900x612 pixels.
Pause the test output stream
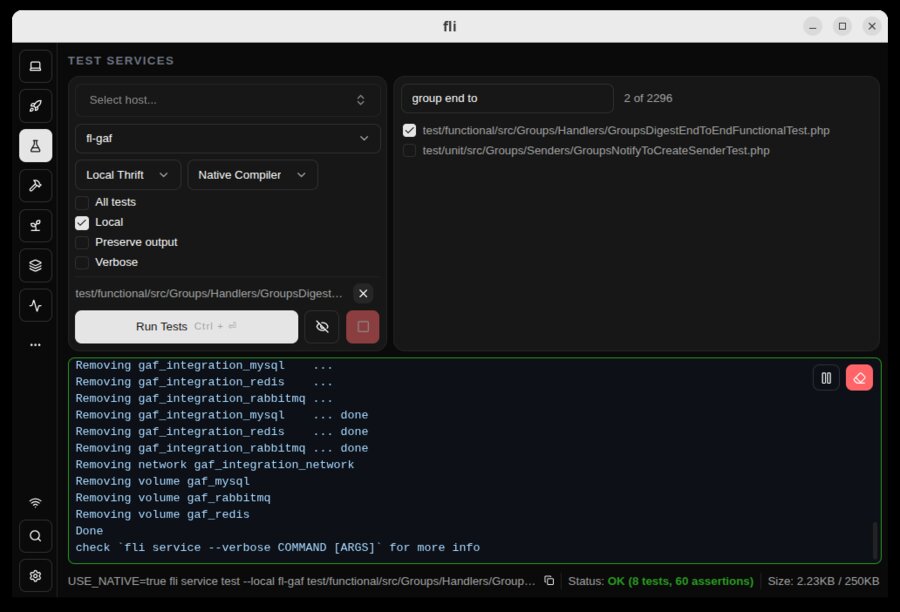coord(826,378)
